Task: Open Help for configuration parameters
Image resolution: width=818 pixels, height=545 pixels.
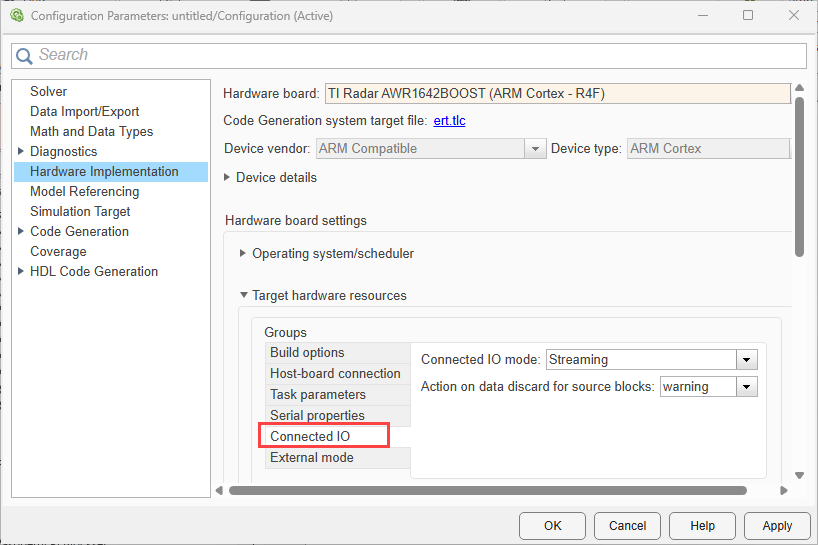Action: pyautogui.click(x=702, y=526)
